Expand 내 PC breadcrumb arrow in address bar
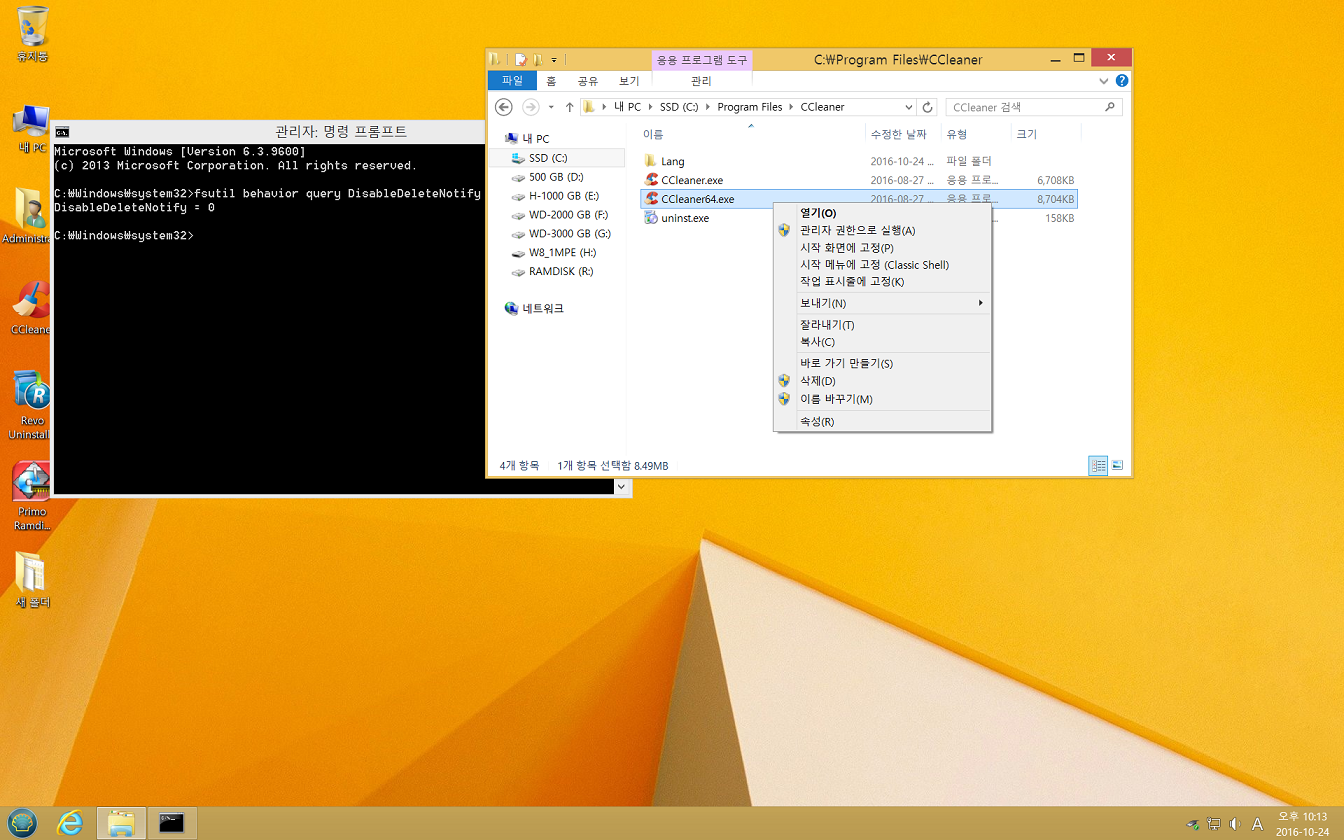This screenshot has width=1344, height=840. (x=651, y=107)
